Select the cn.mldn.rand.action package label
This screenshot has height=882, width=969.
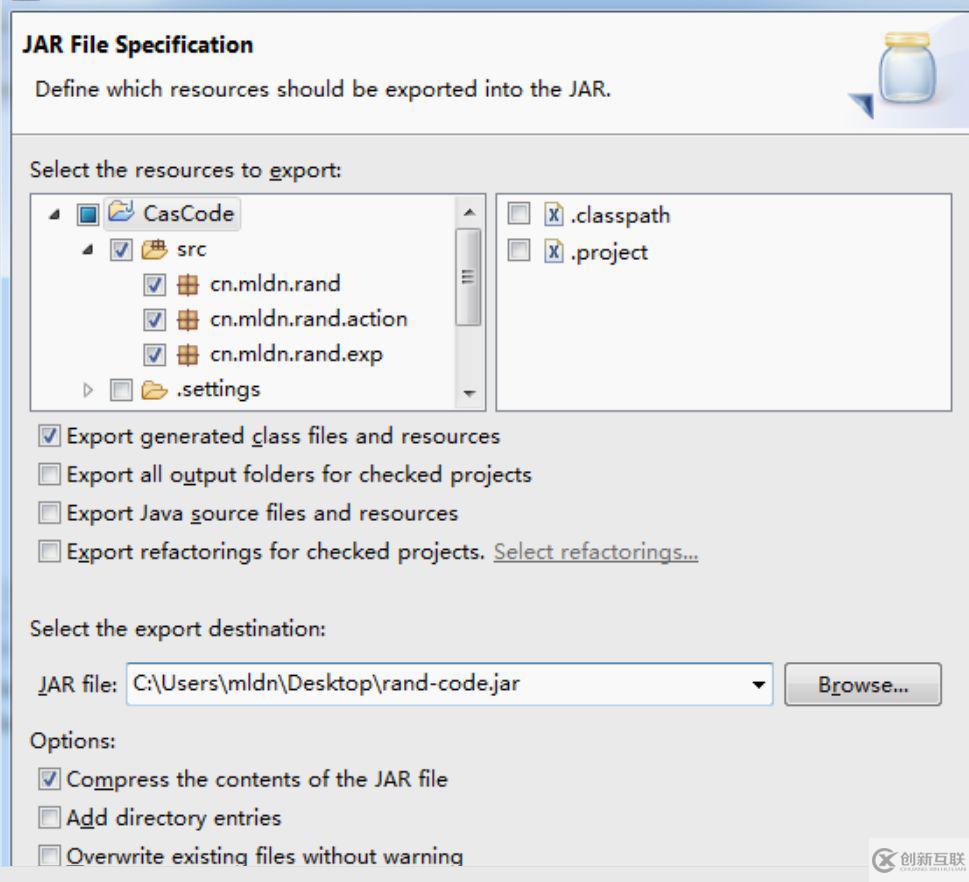click(x=308, y=320)
